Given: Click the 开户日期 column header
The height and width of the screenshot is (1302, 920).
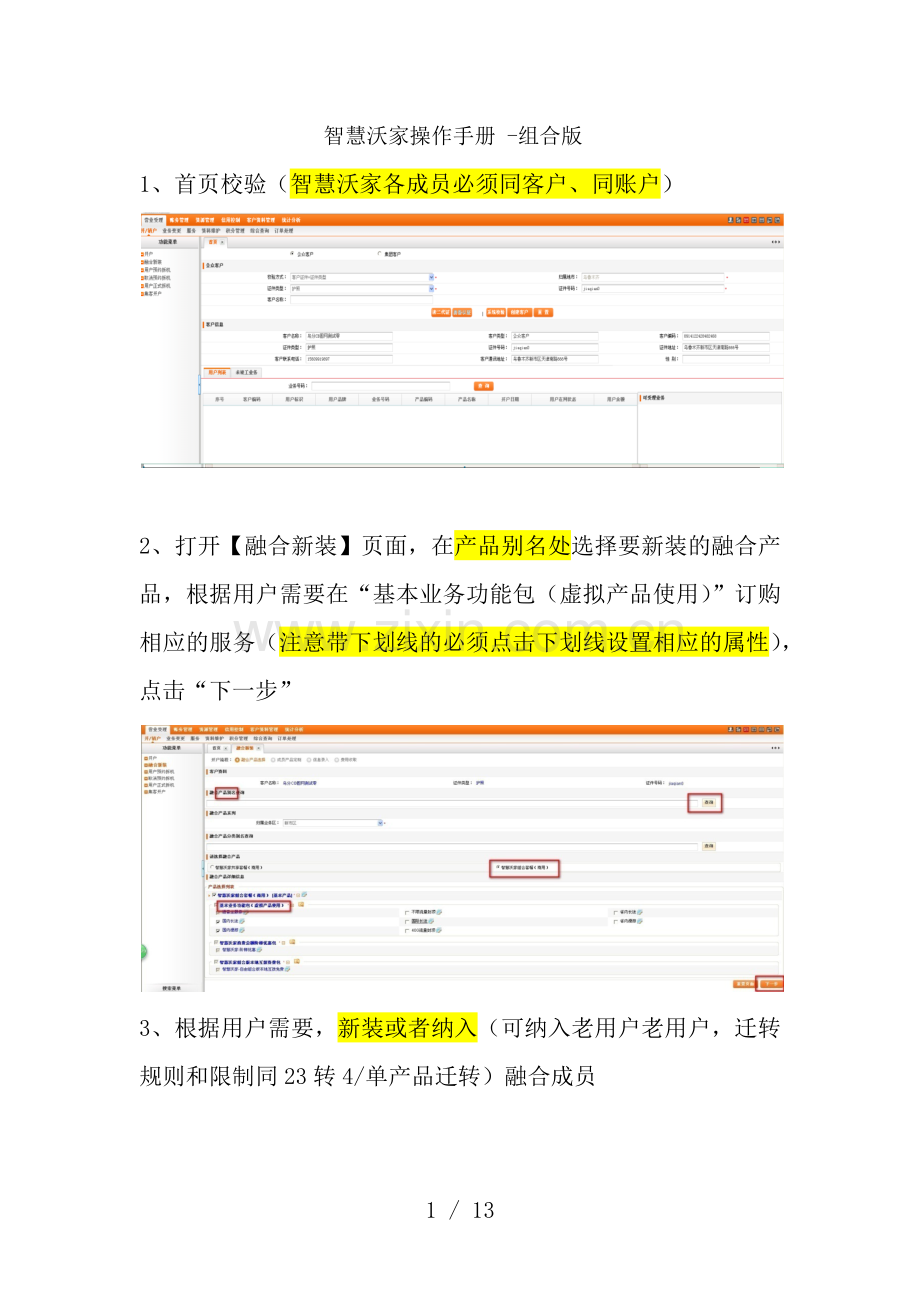Looking at the screenshot, I should coord(510,399).
